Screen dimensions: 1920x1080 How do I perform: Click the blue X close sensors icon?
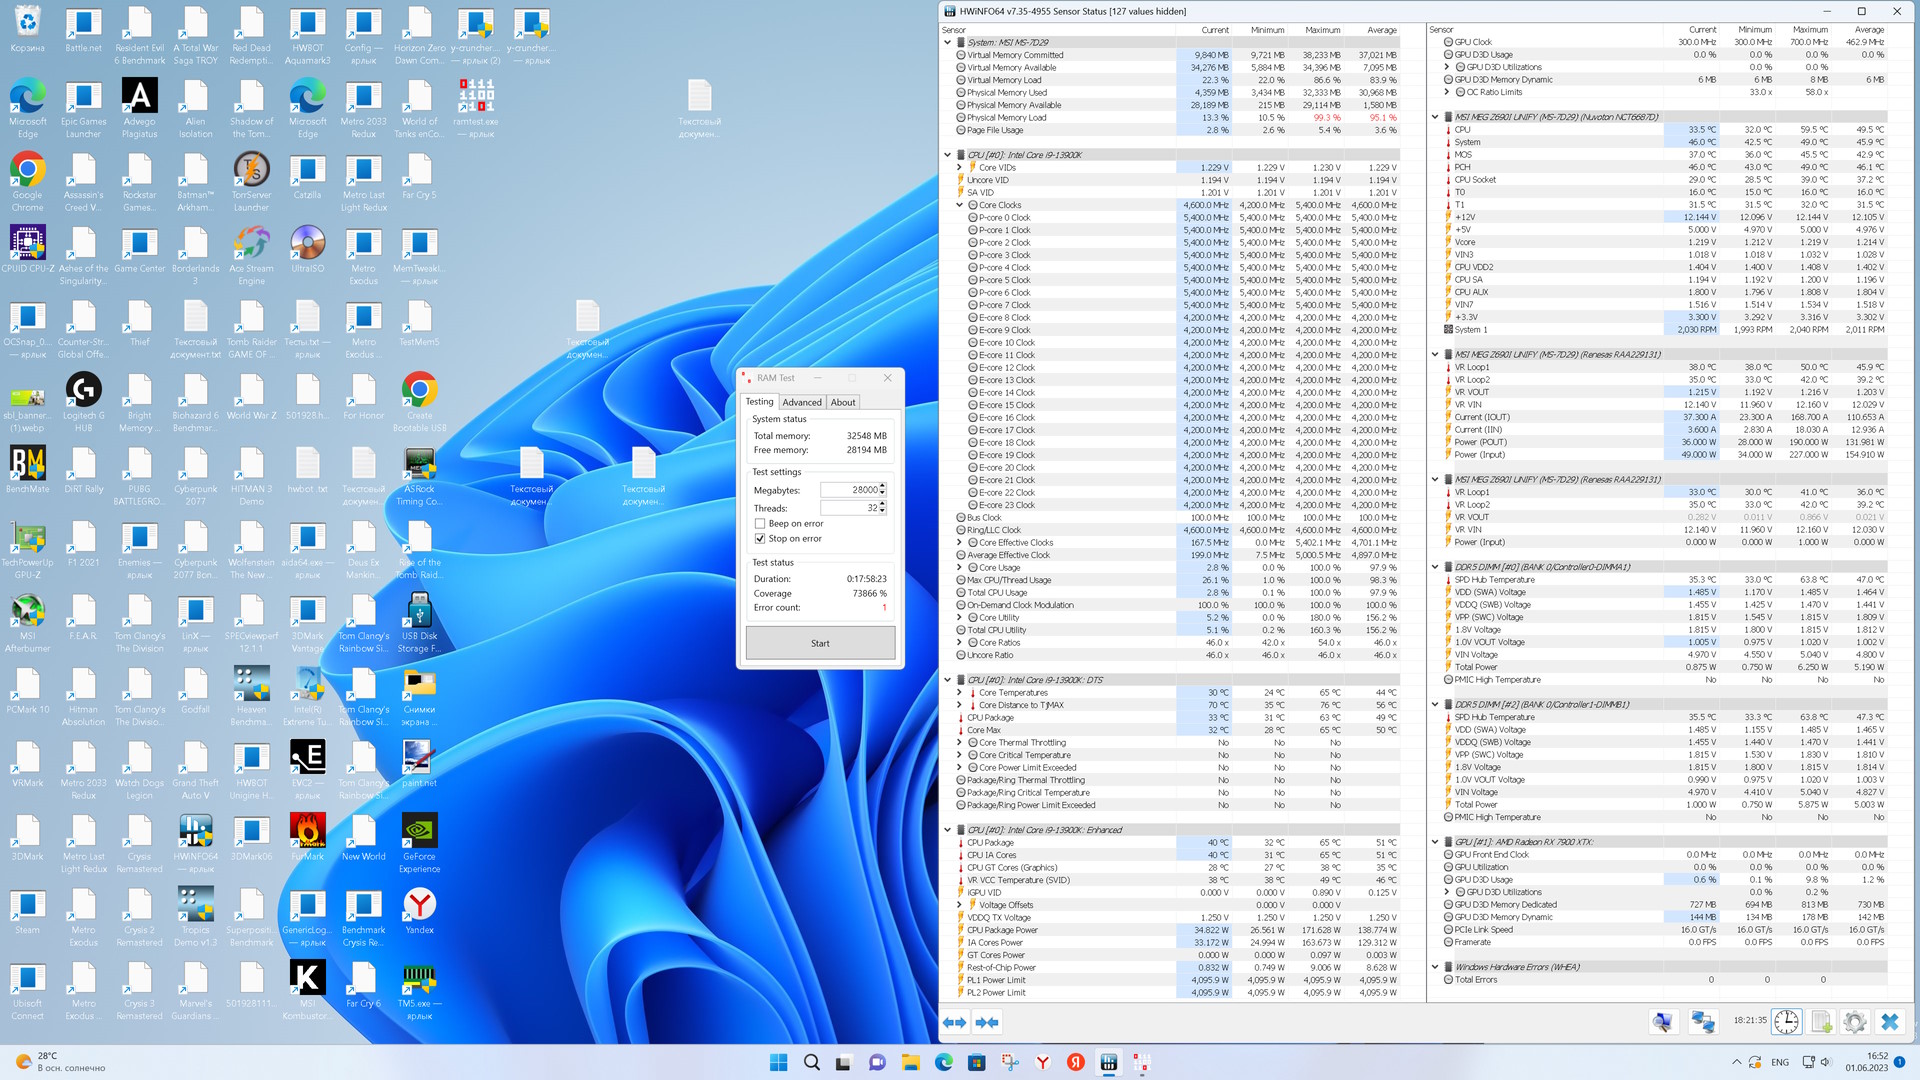(1889, 1022)
